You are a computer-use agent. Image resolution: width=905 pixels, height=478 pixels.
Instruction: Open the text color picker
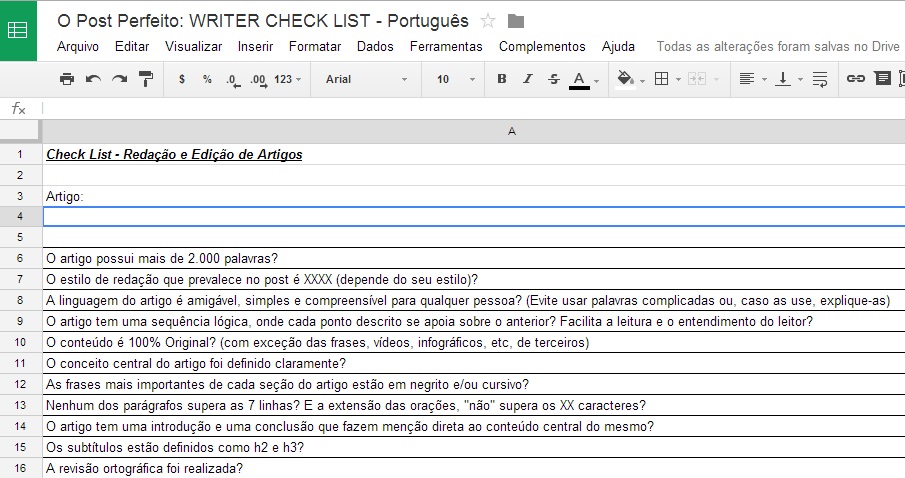579,80
